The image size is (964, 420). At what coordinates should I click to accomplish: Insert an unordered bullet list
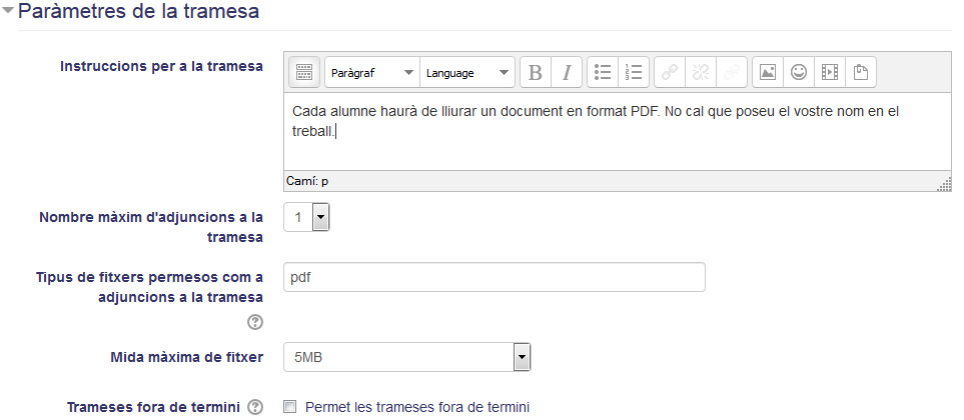[602, 73]
